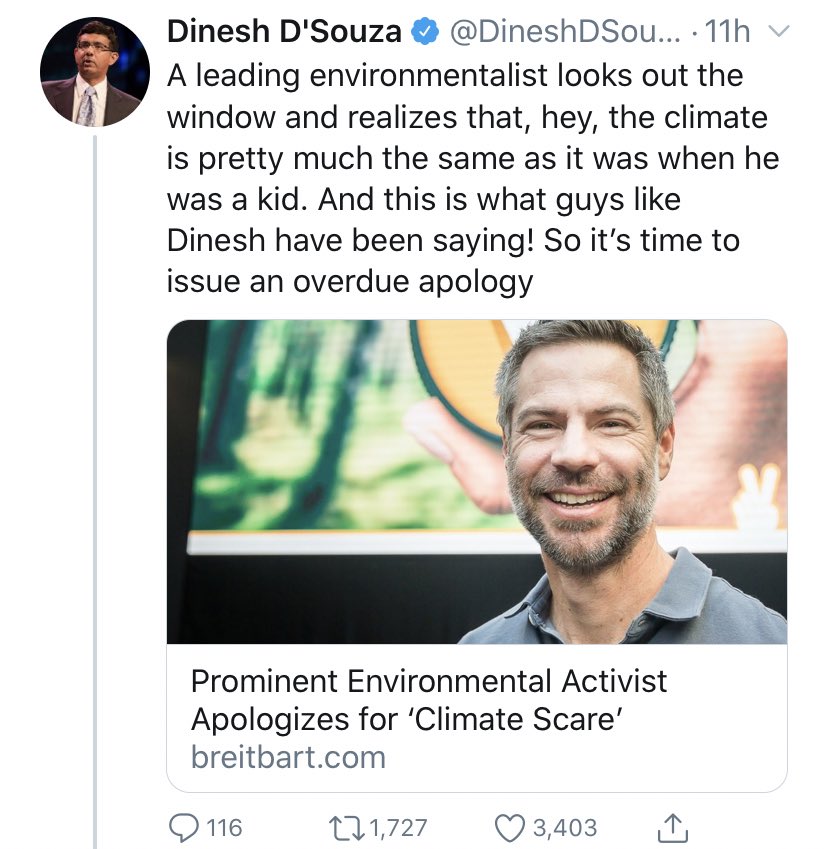Click the blue verified checkmark badge
Screen dimensions: 827x849
pos(423,33)
